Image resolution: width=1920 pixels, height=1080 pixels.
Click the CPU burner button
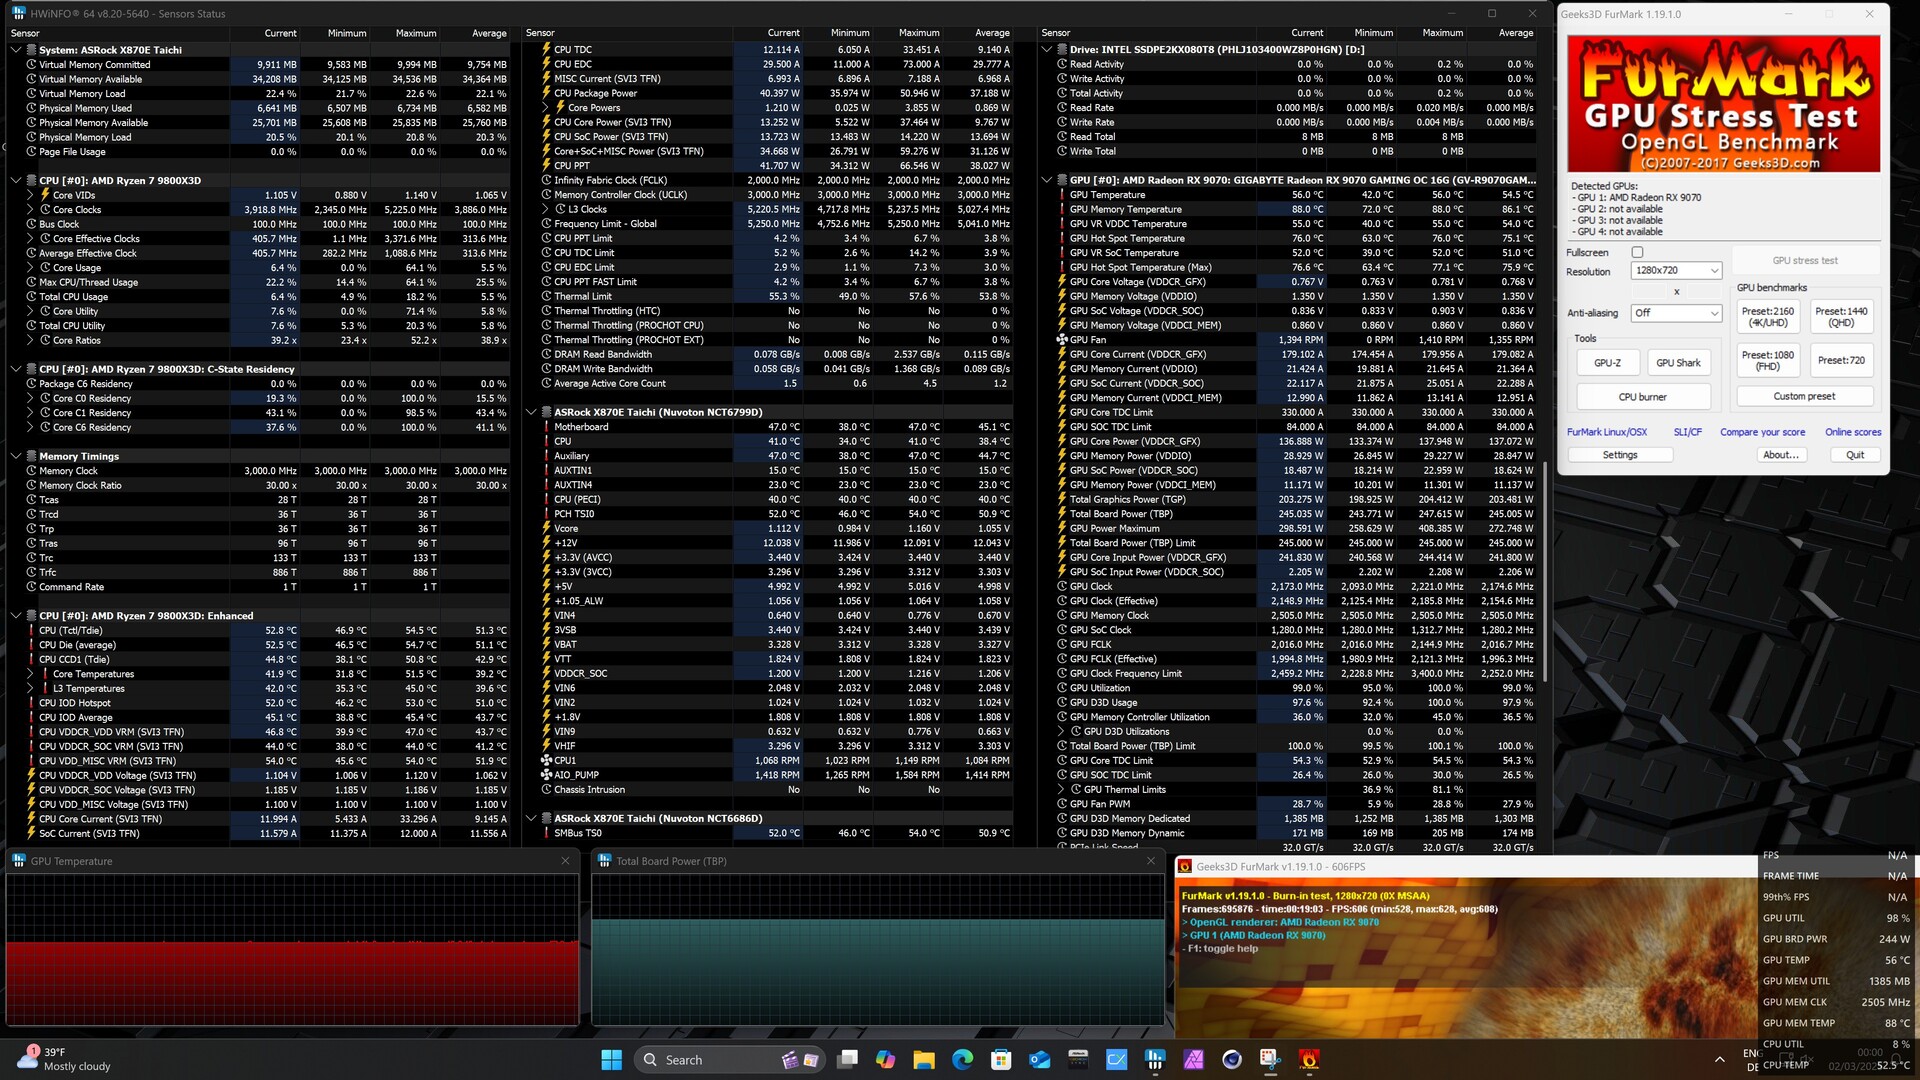click(1642, 397)
